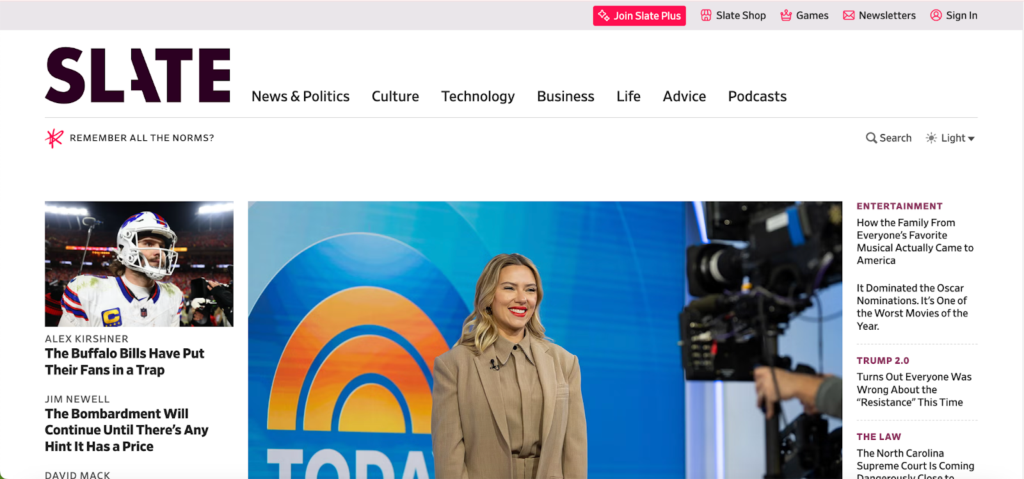Expand the Light theme dropdown arrow
Screen dimensions: 1024x479
pyautogui.click(x=971, y=139)
